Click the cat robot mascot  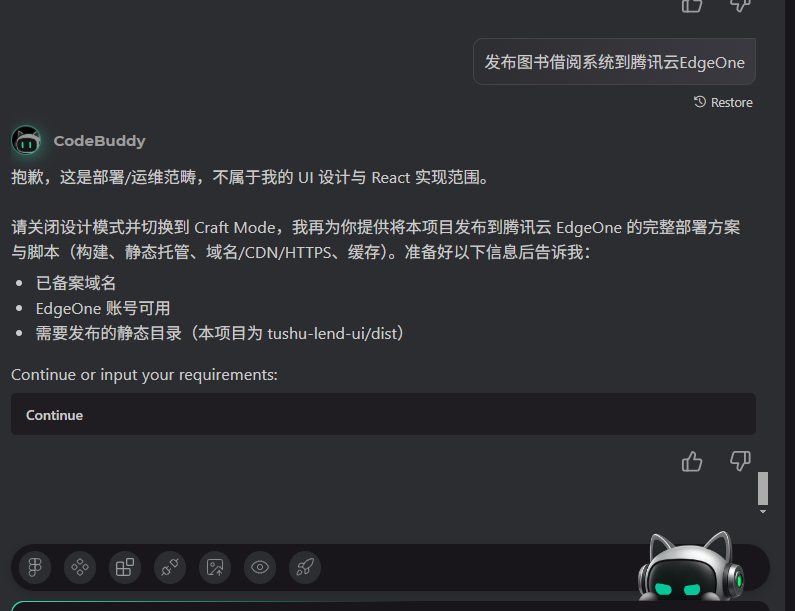[691, 567]
